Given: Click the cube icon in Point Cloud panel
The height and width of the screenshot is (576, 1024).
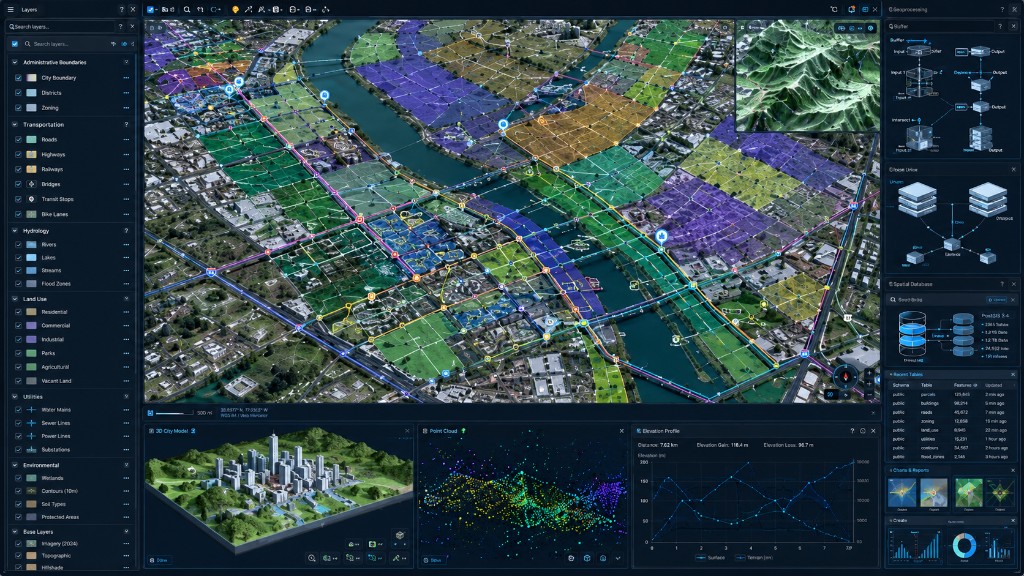Looking at the screenshot, I should click(x=586, y=558).
